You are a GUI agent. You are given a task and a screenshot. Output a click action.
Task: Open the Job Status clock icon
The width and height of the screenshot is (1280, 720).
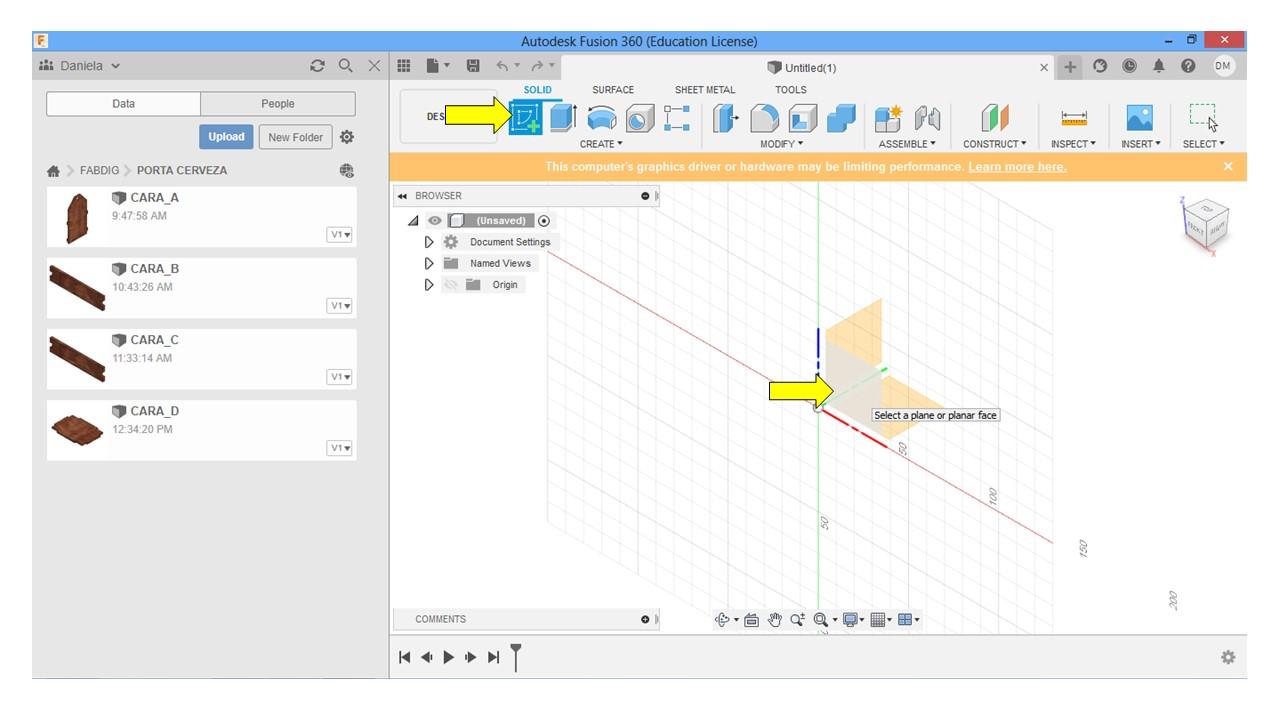pos(1129,66)
